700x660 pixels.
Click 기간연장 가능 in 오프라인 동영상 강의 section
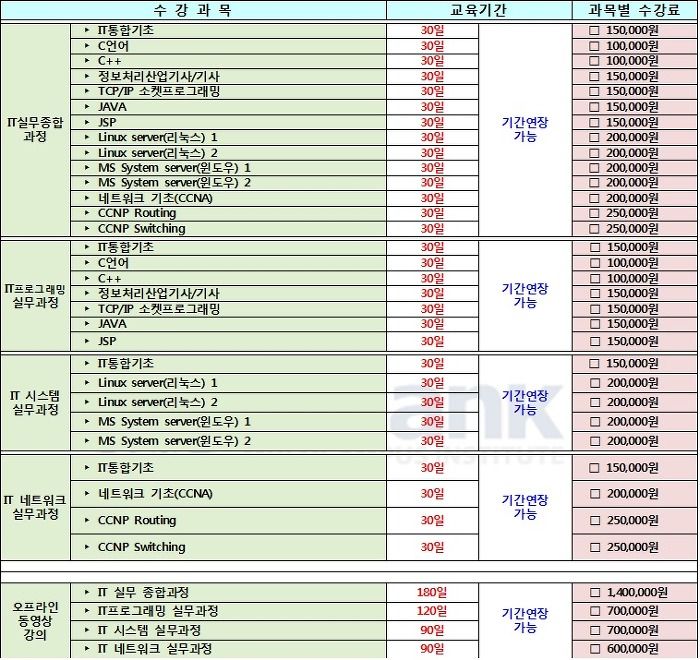pyautogui.click(x=525, y=621)
